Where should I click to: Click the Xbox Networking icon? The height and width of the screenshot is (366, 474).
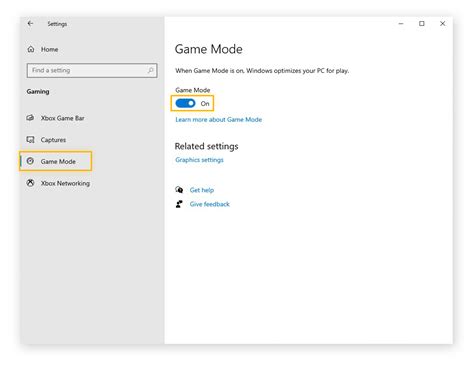point(30,183)
